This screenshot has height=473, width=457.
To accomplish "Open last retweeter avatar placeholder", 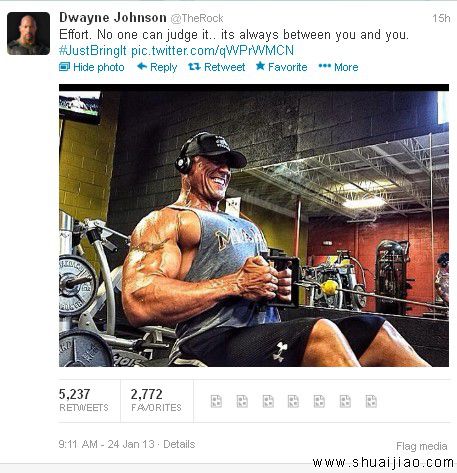I will click(x=371, y=401).
